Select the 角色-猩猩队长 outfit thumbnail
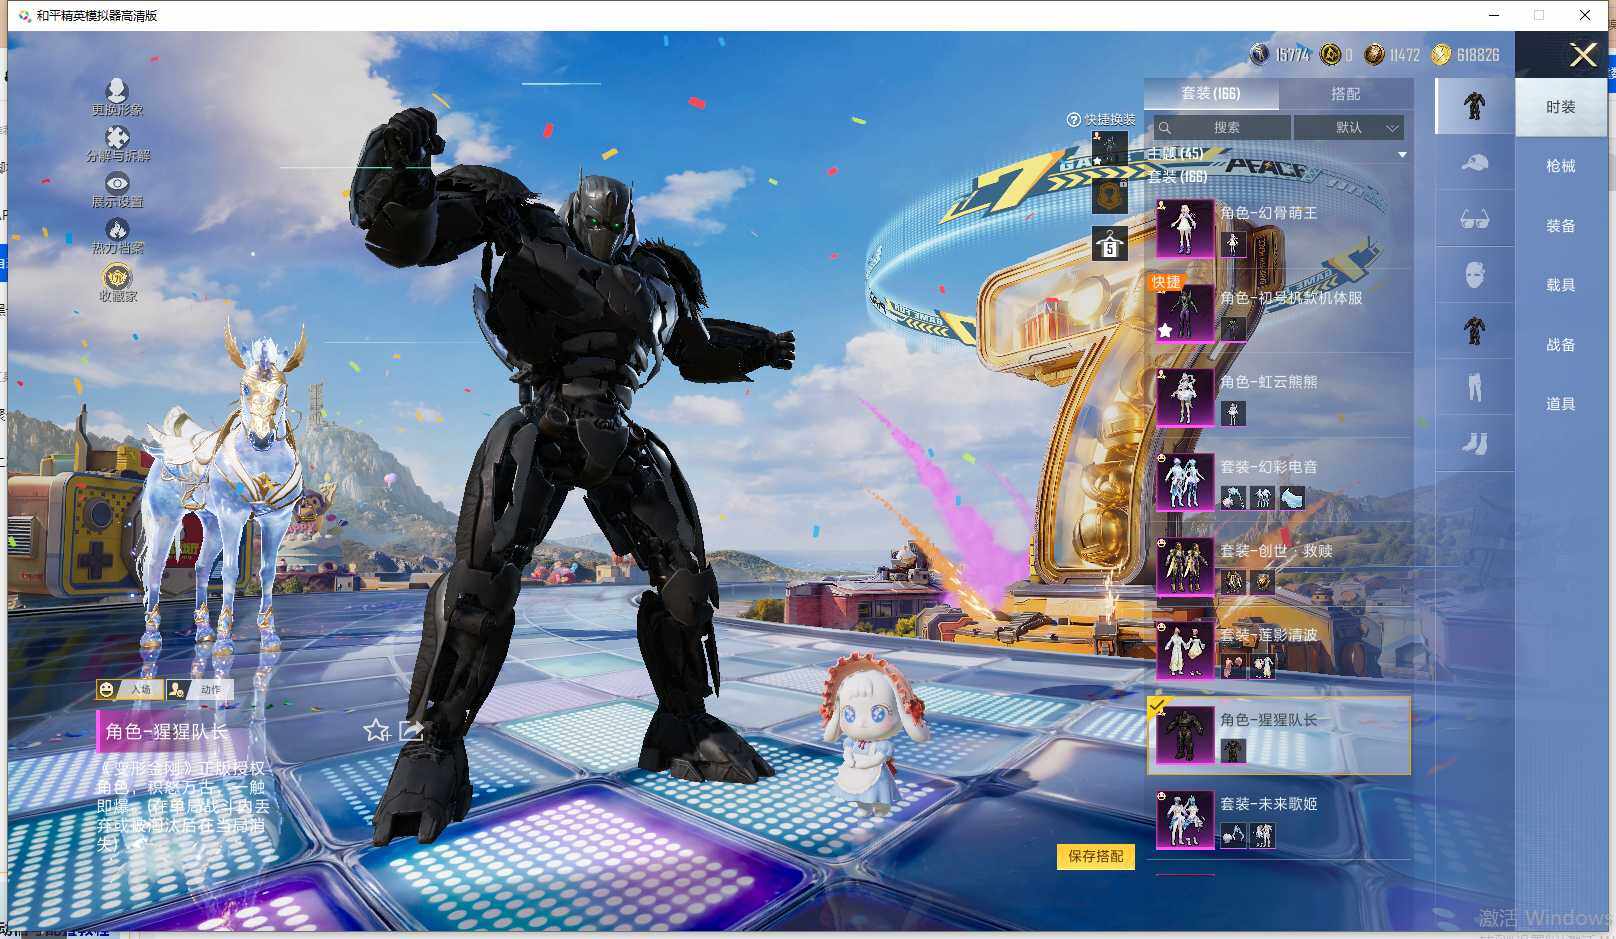 tap(1185, 735)
